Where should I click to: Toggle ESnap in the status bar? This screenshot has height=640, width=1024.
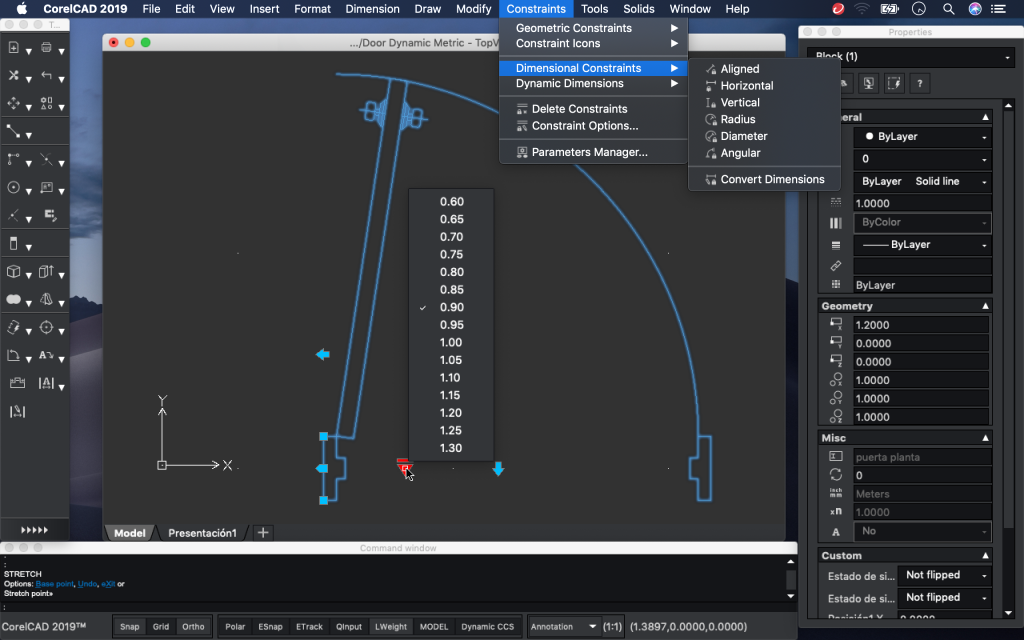click(x=270, y=626)
